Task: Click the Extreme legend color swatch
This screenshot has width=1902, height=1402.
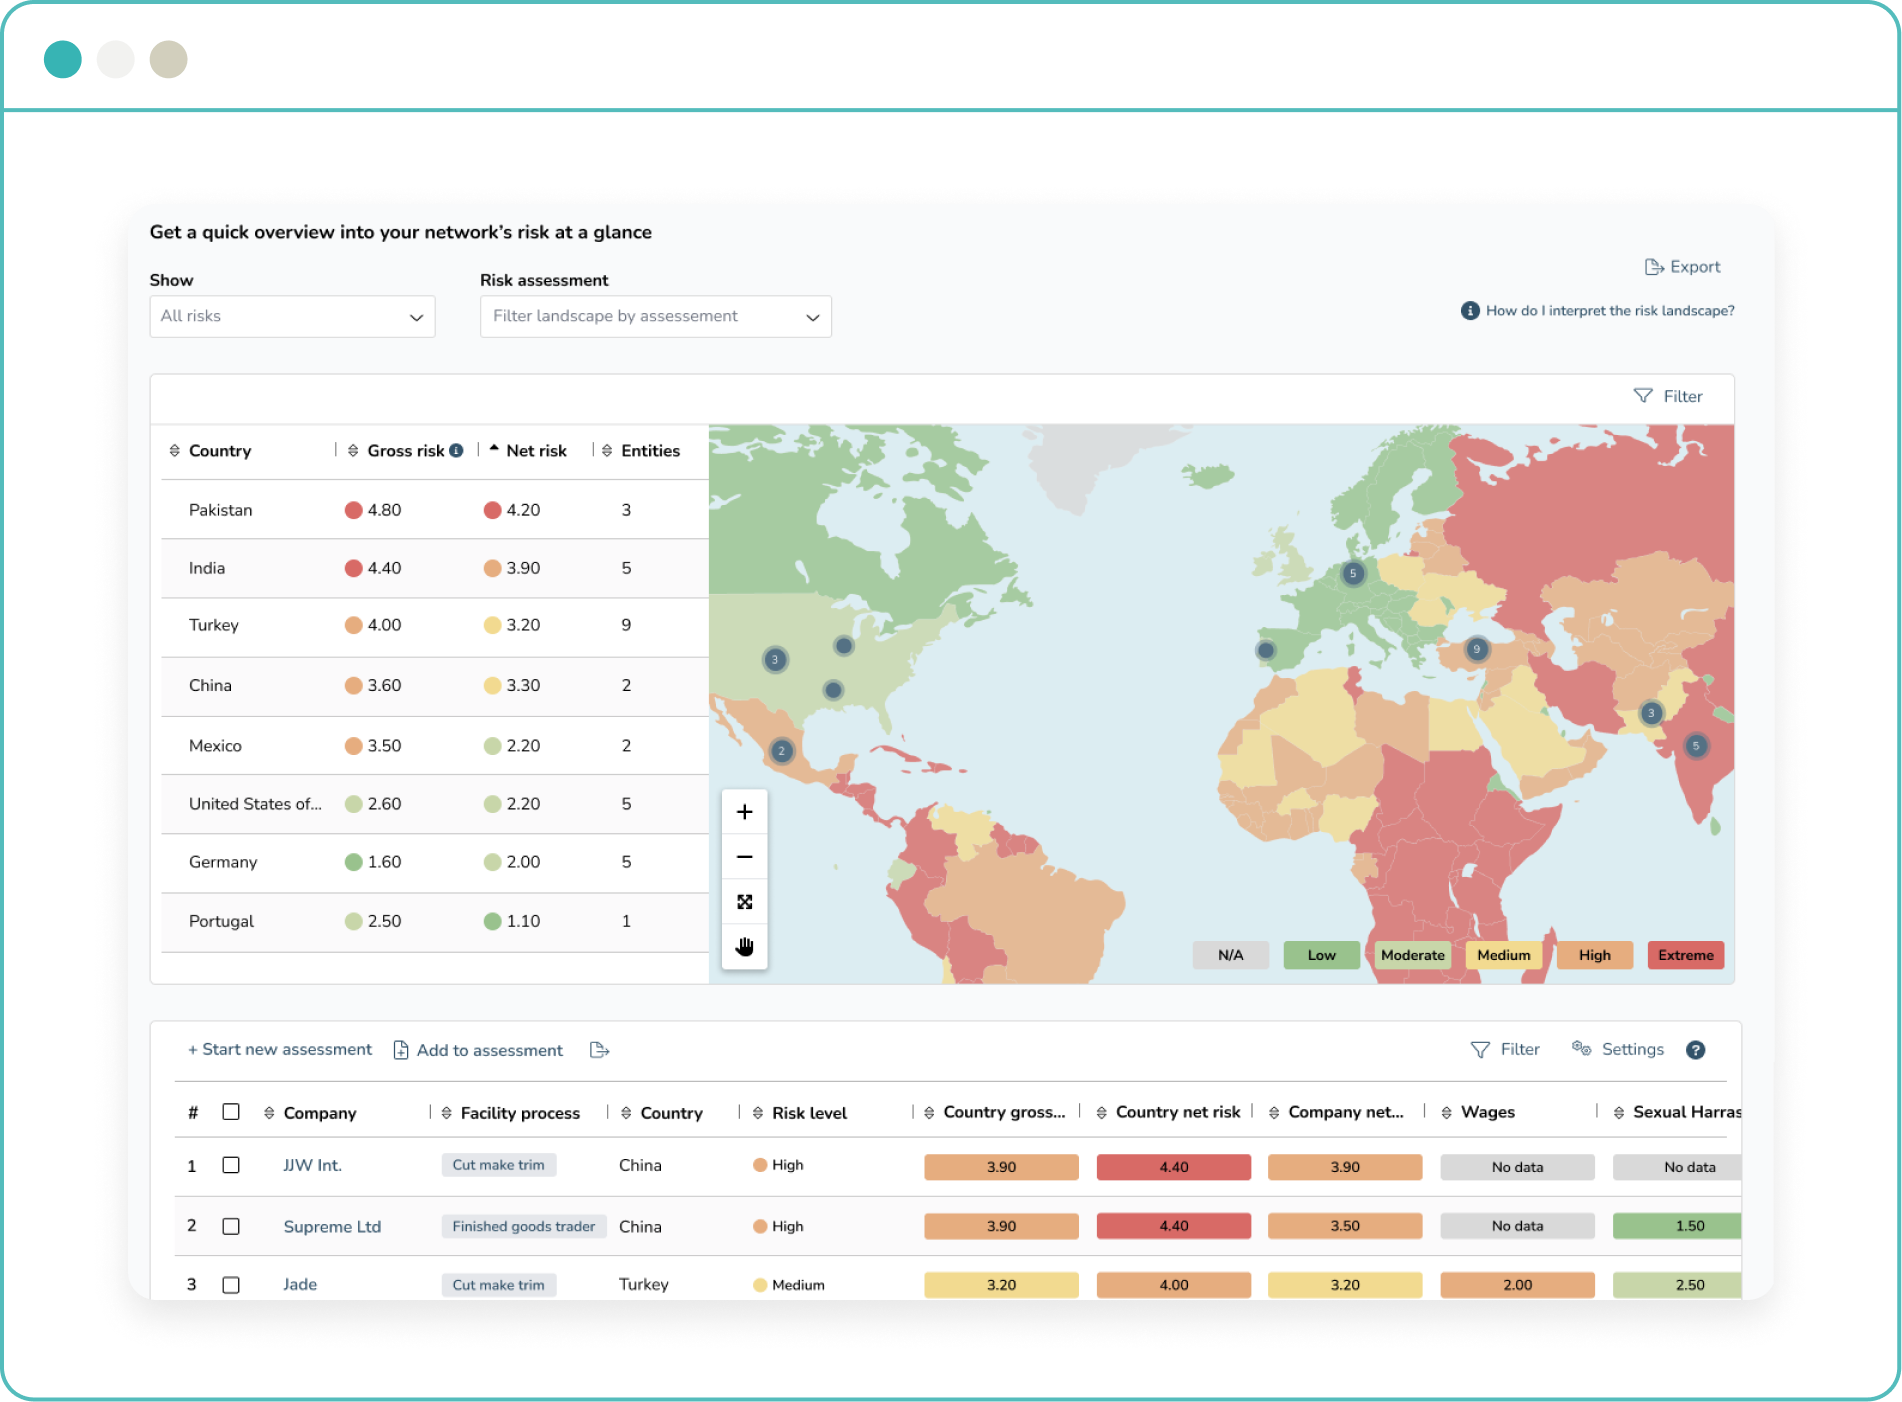Action: click(x=1685, y=955)
